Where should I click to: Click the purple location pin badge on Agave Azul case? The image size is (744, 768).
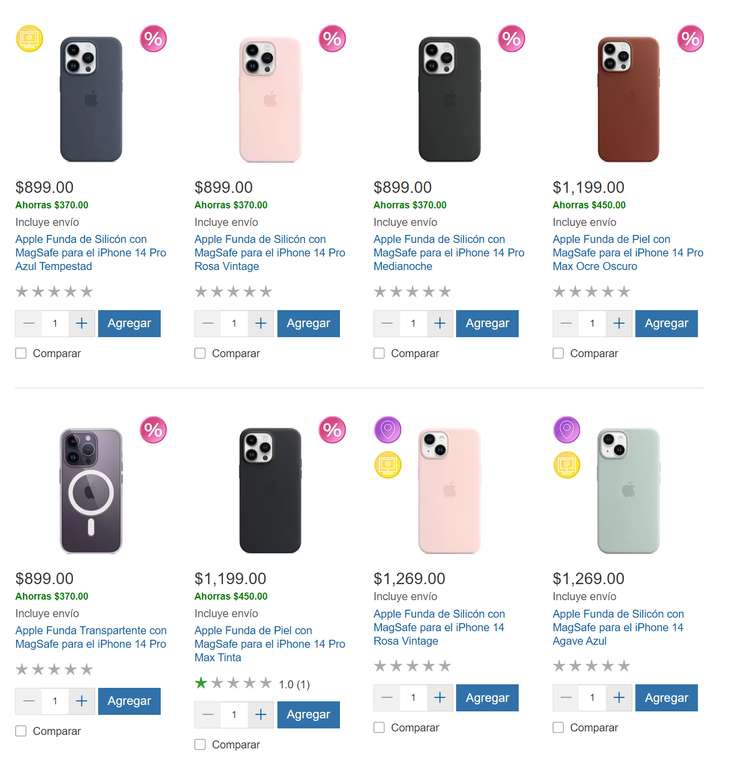[x=568, y=430]
